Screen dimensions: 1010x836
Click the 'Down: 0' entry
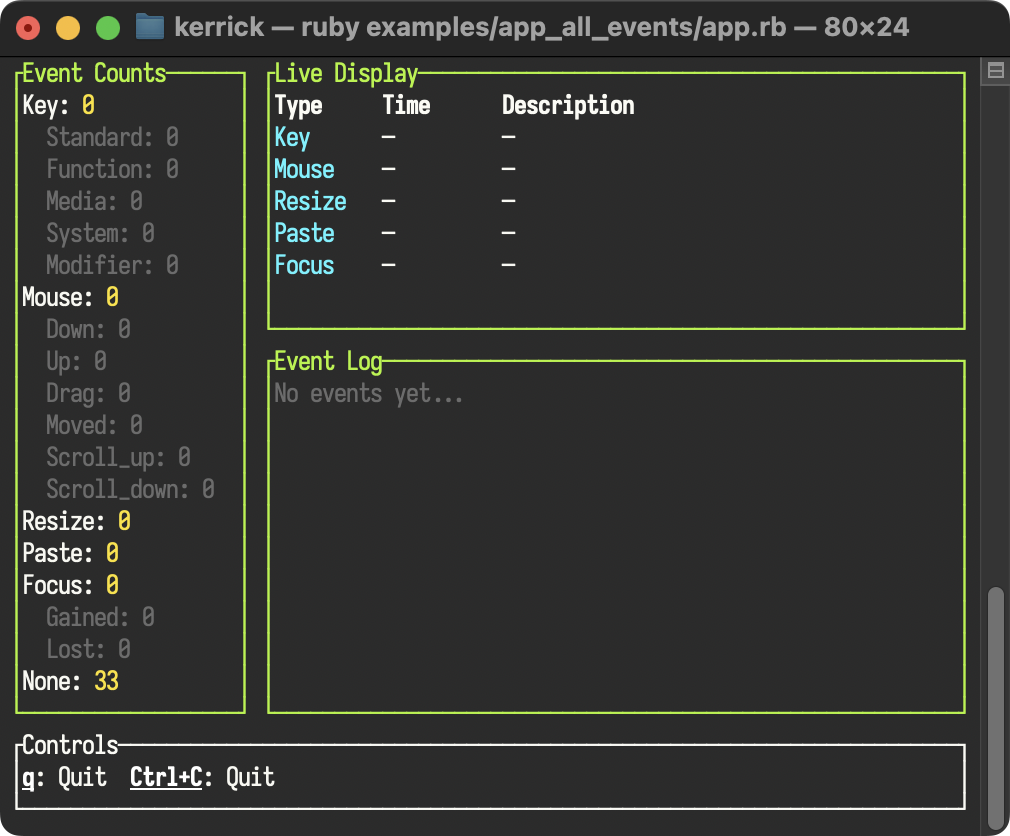point(88,329)
